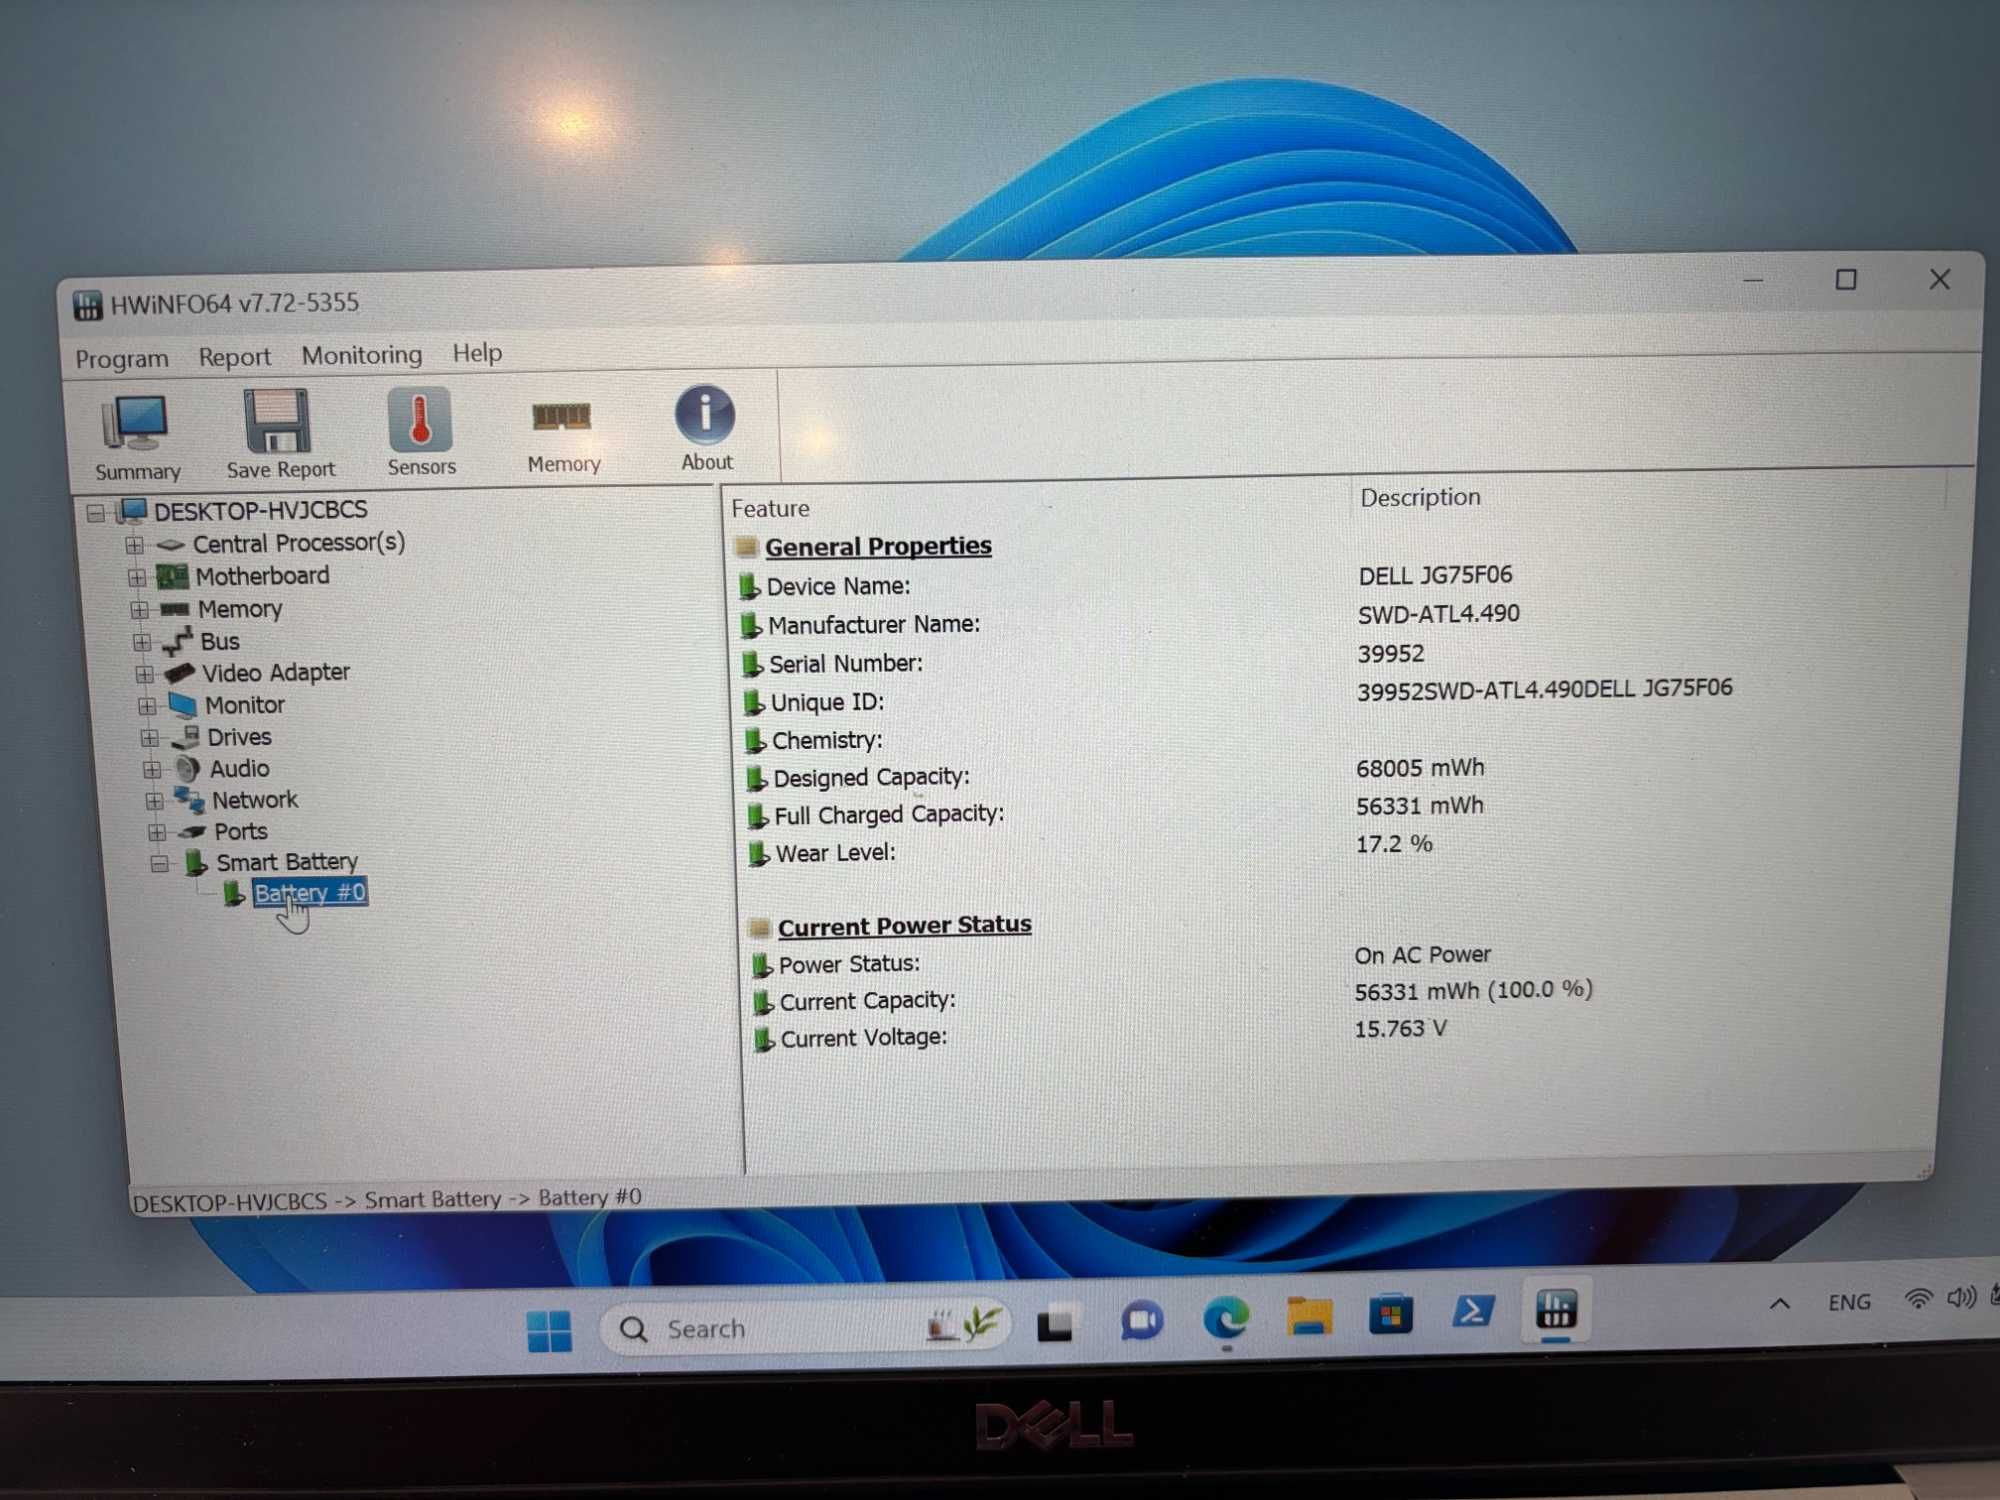
Task: Open the Memory toolbar icon
Action: point(563,436)
